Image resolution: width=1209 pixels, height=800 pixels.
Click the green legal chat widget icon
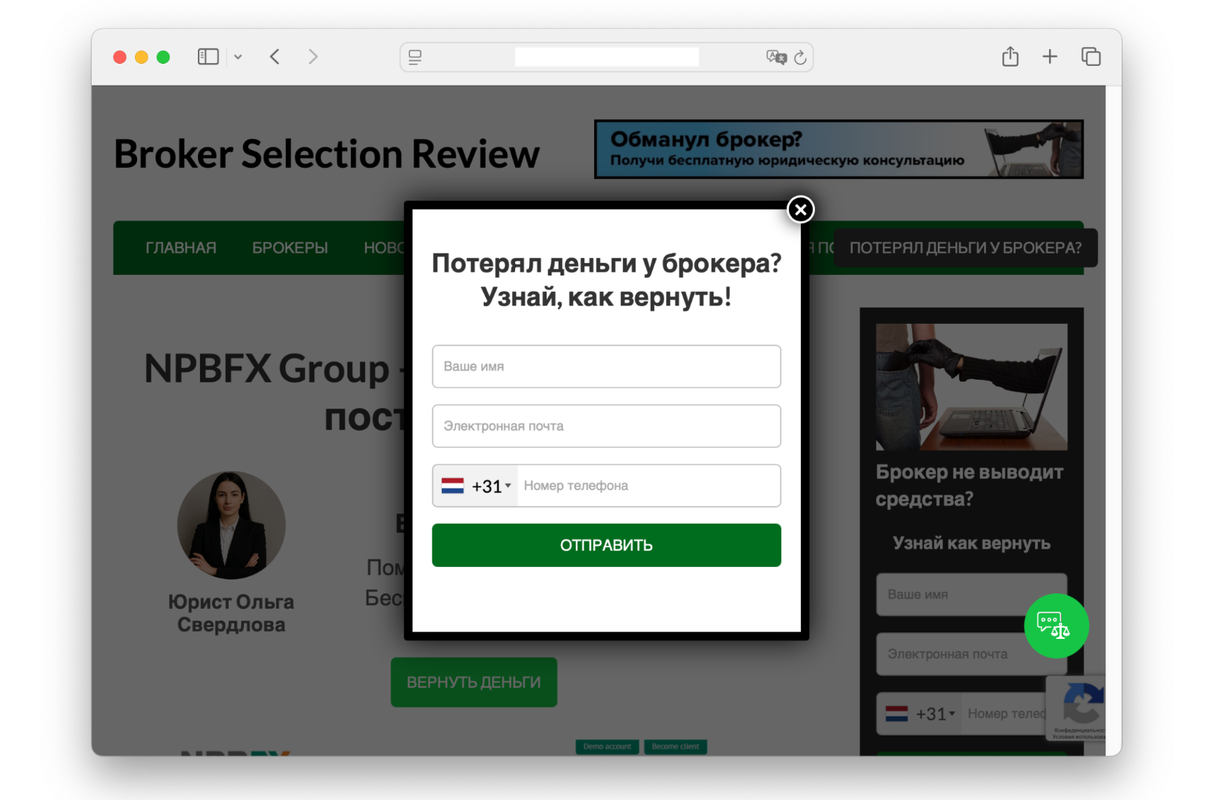click(x=1056, y=626)
